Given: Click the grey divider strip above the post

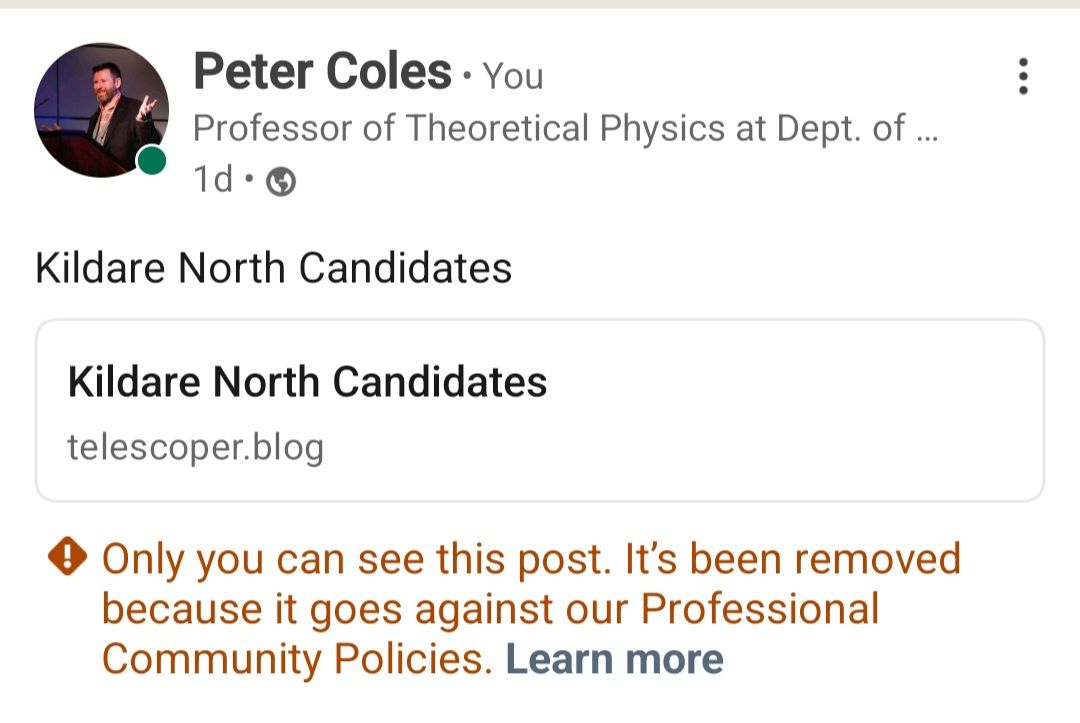Looking at the screenshot, I should tap(540, 4).
